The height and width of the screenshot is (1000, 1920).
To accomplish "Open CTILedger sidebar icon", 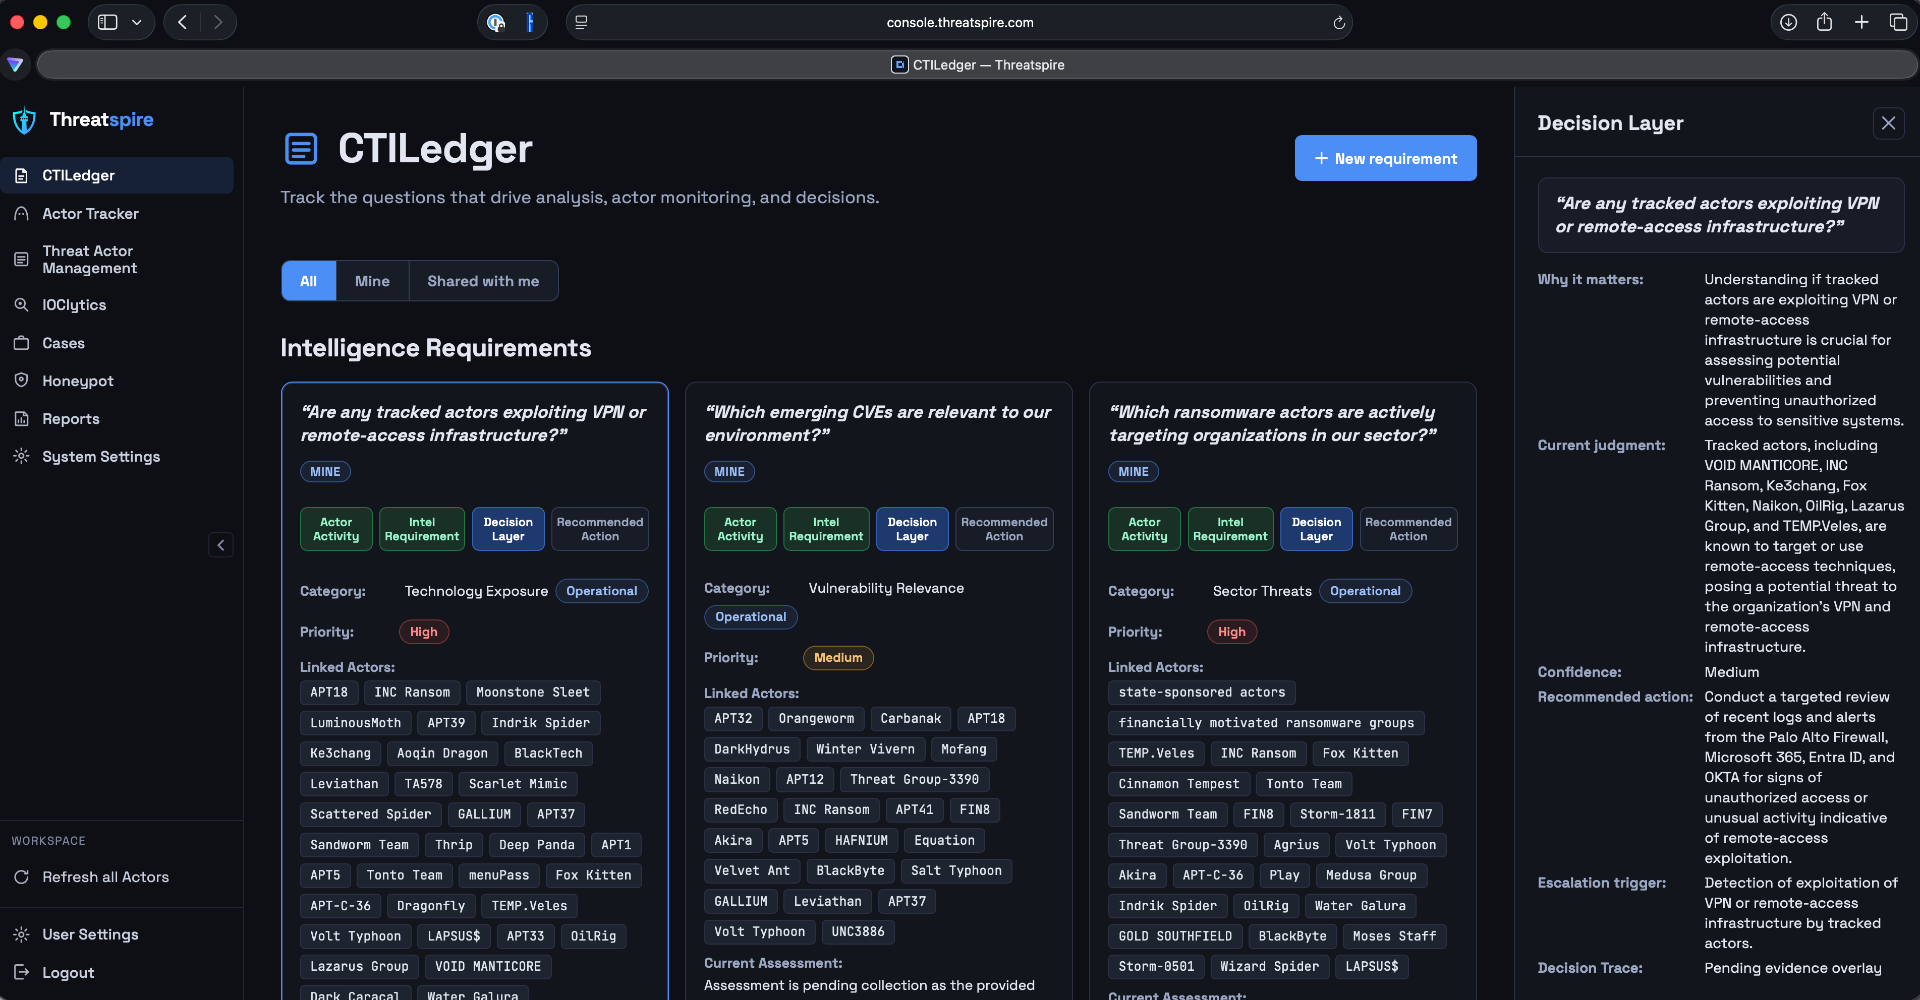I will pos(21,176).
